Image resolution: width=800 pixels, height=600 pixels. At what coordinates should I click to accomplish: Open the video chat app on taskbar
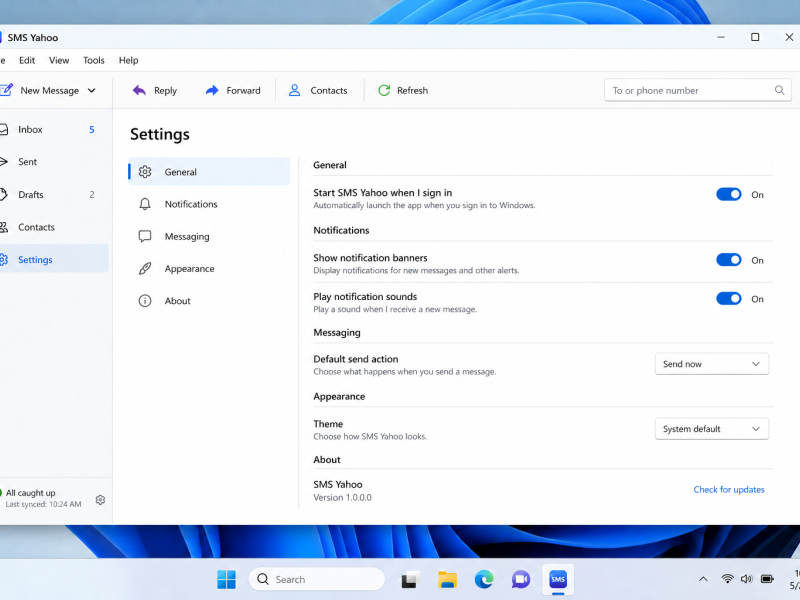(x=521, y=579)
